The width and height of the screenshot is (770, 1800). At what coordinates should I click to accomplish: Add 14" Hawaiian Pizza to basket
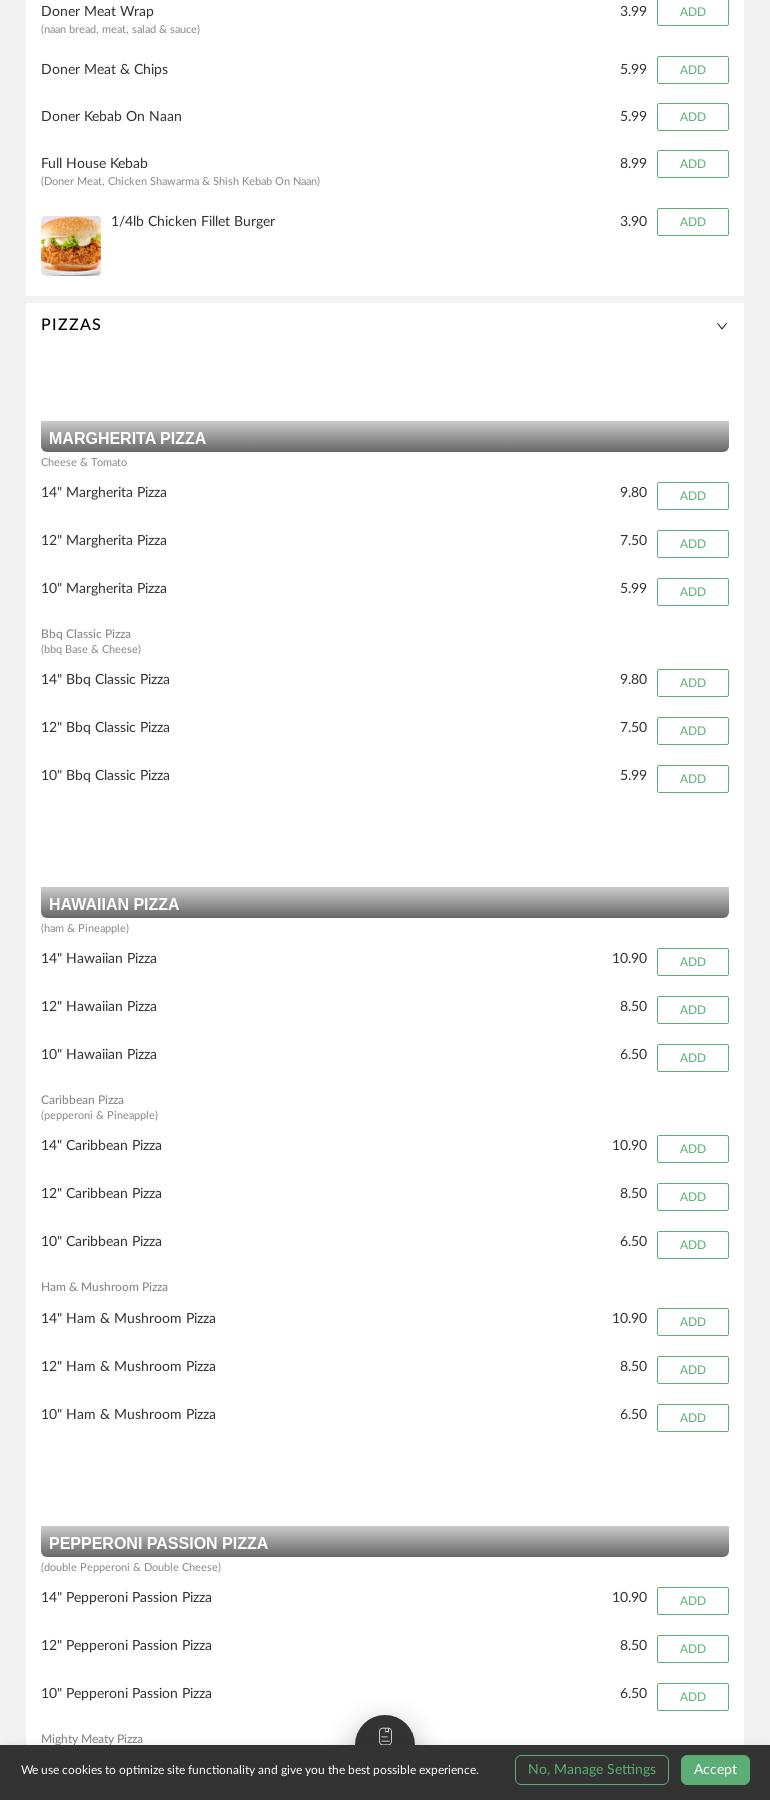(692, 962)
